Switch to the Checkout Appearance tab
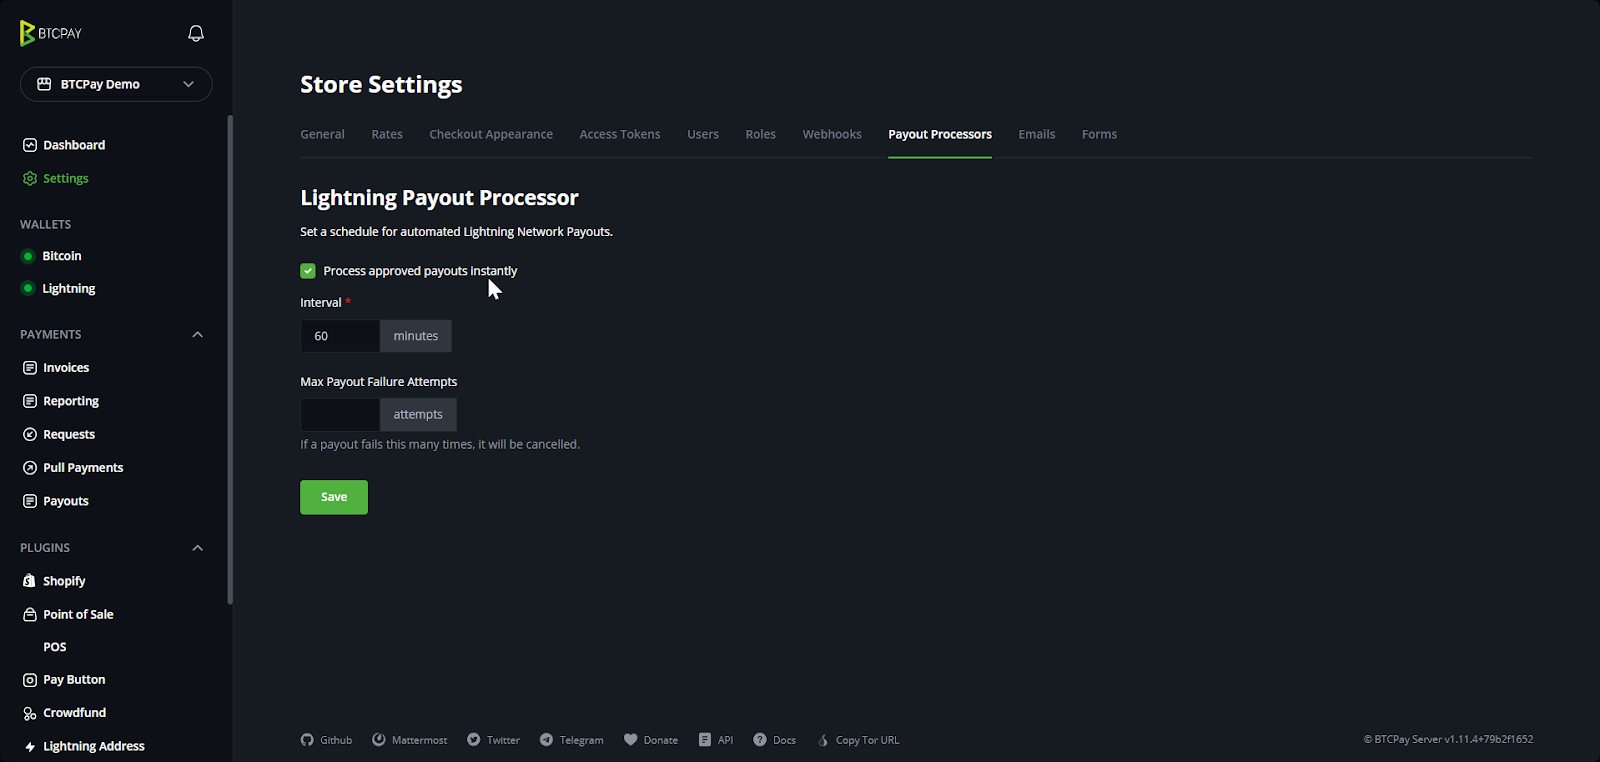 491,134
